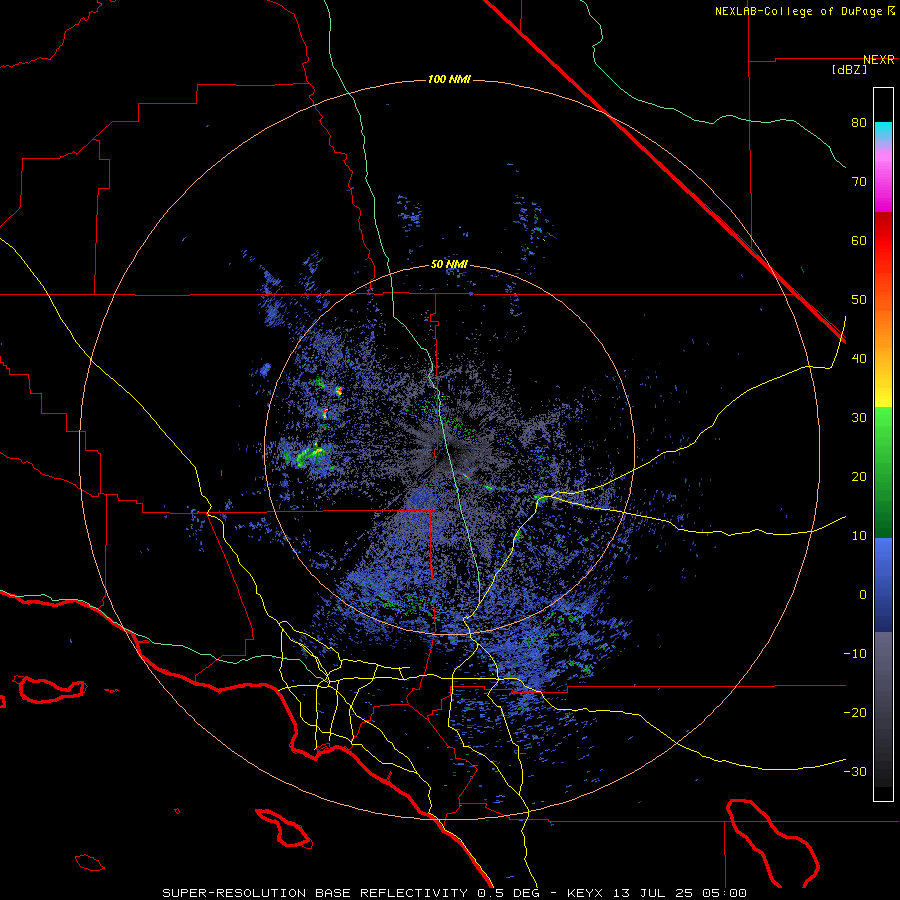Click the 100 NMI range ring label
The width and height of the screenshot is (900, 900).
[449, 79]
